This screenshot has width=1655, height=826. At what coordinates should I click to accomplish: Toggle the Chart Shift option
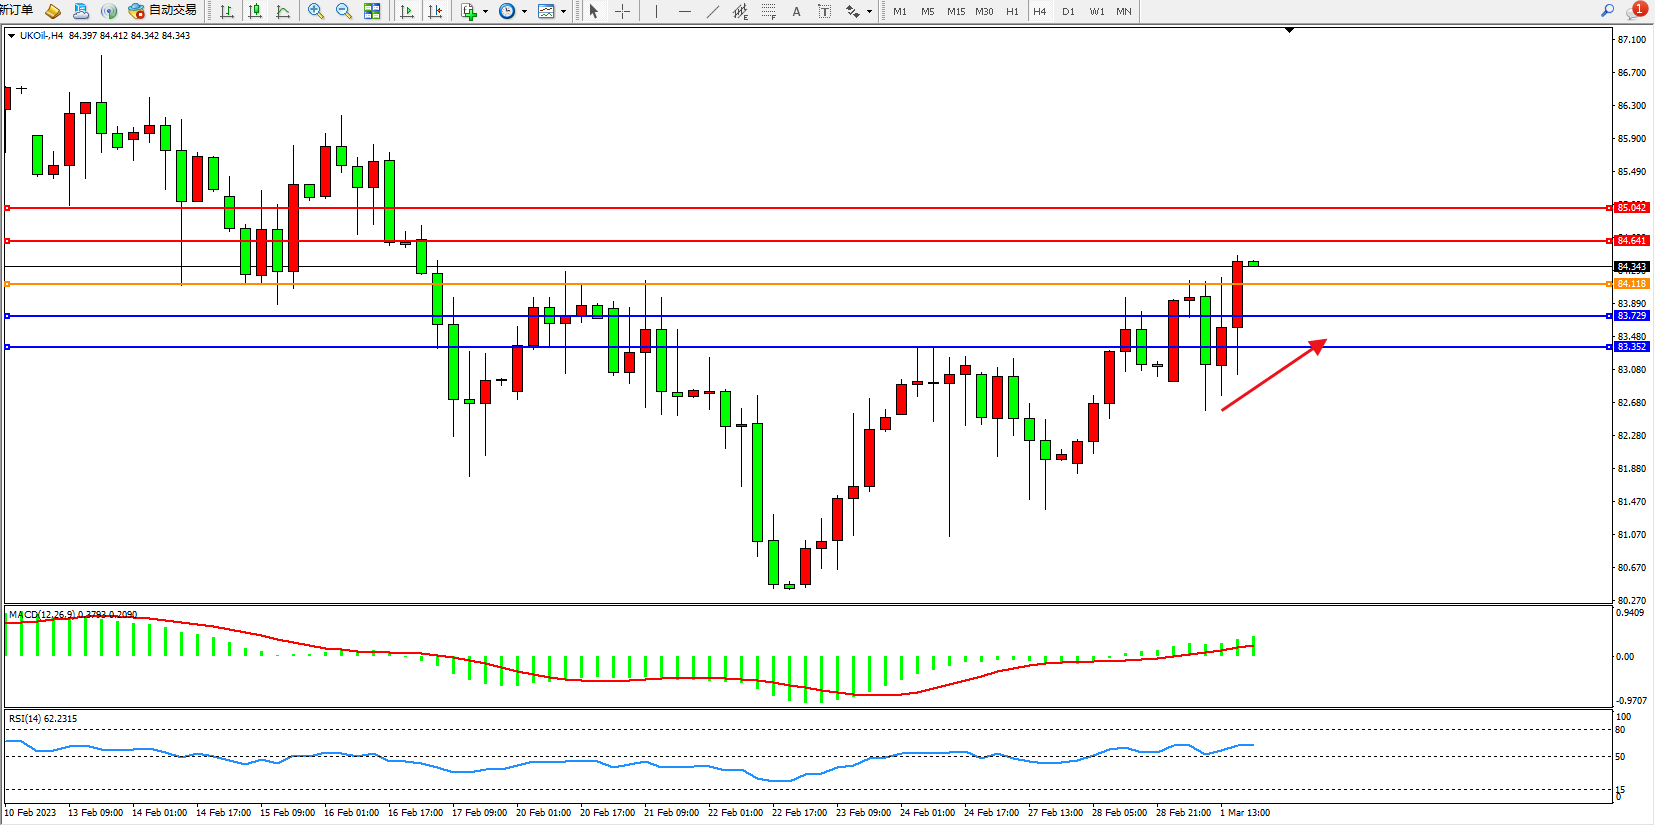pyautogui.click(x=435, y=11)
